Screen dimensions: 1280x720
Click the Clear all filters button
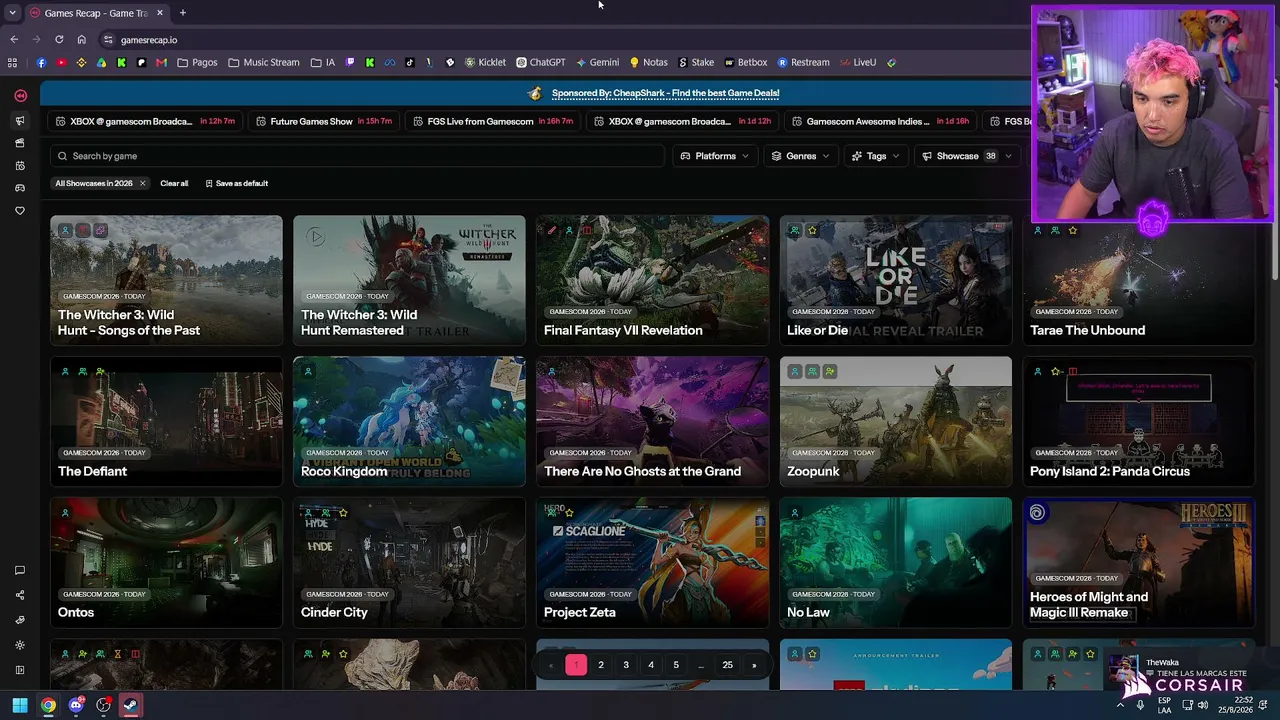(174, 183)
